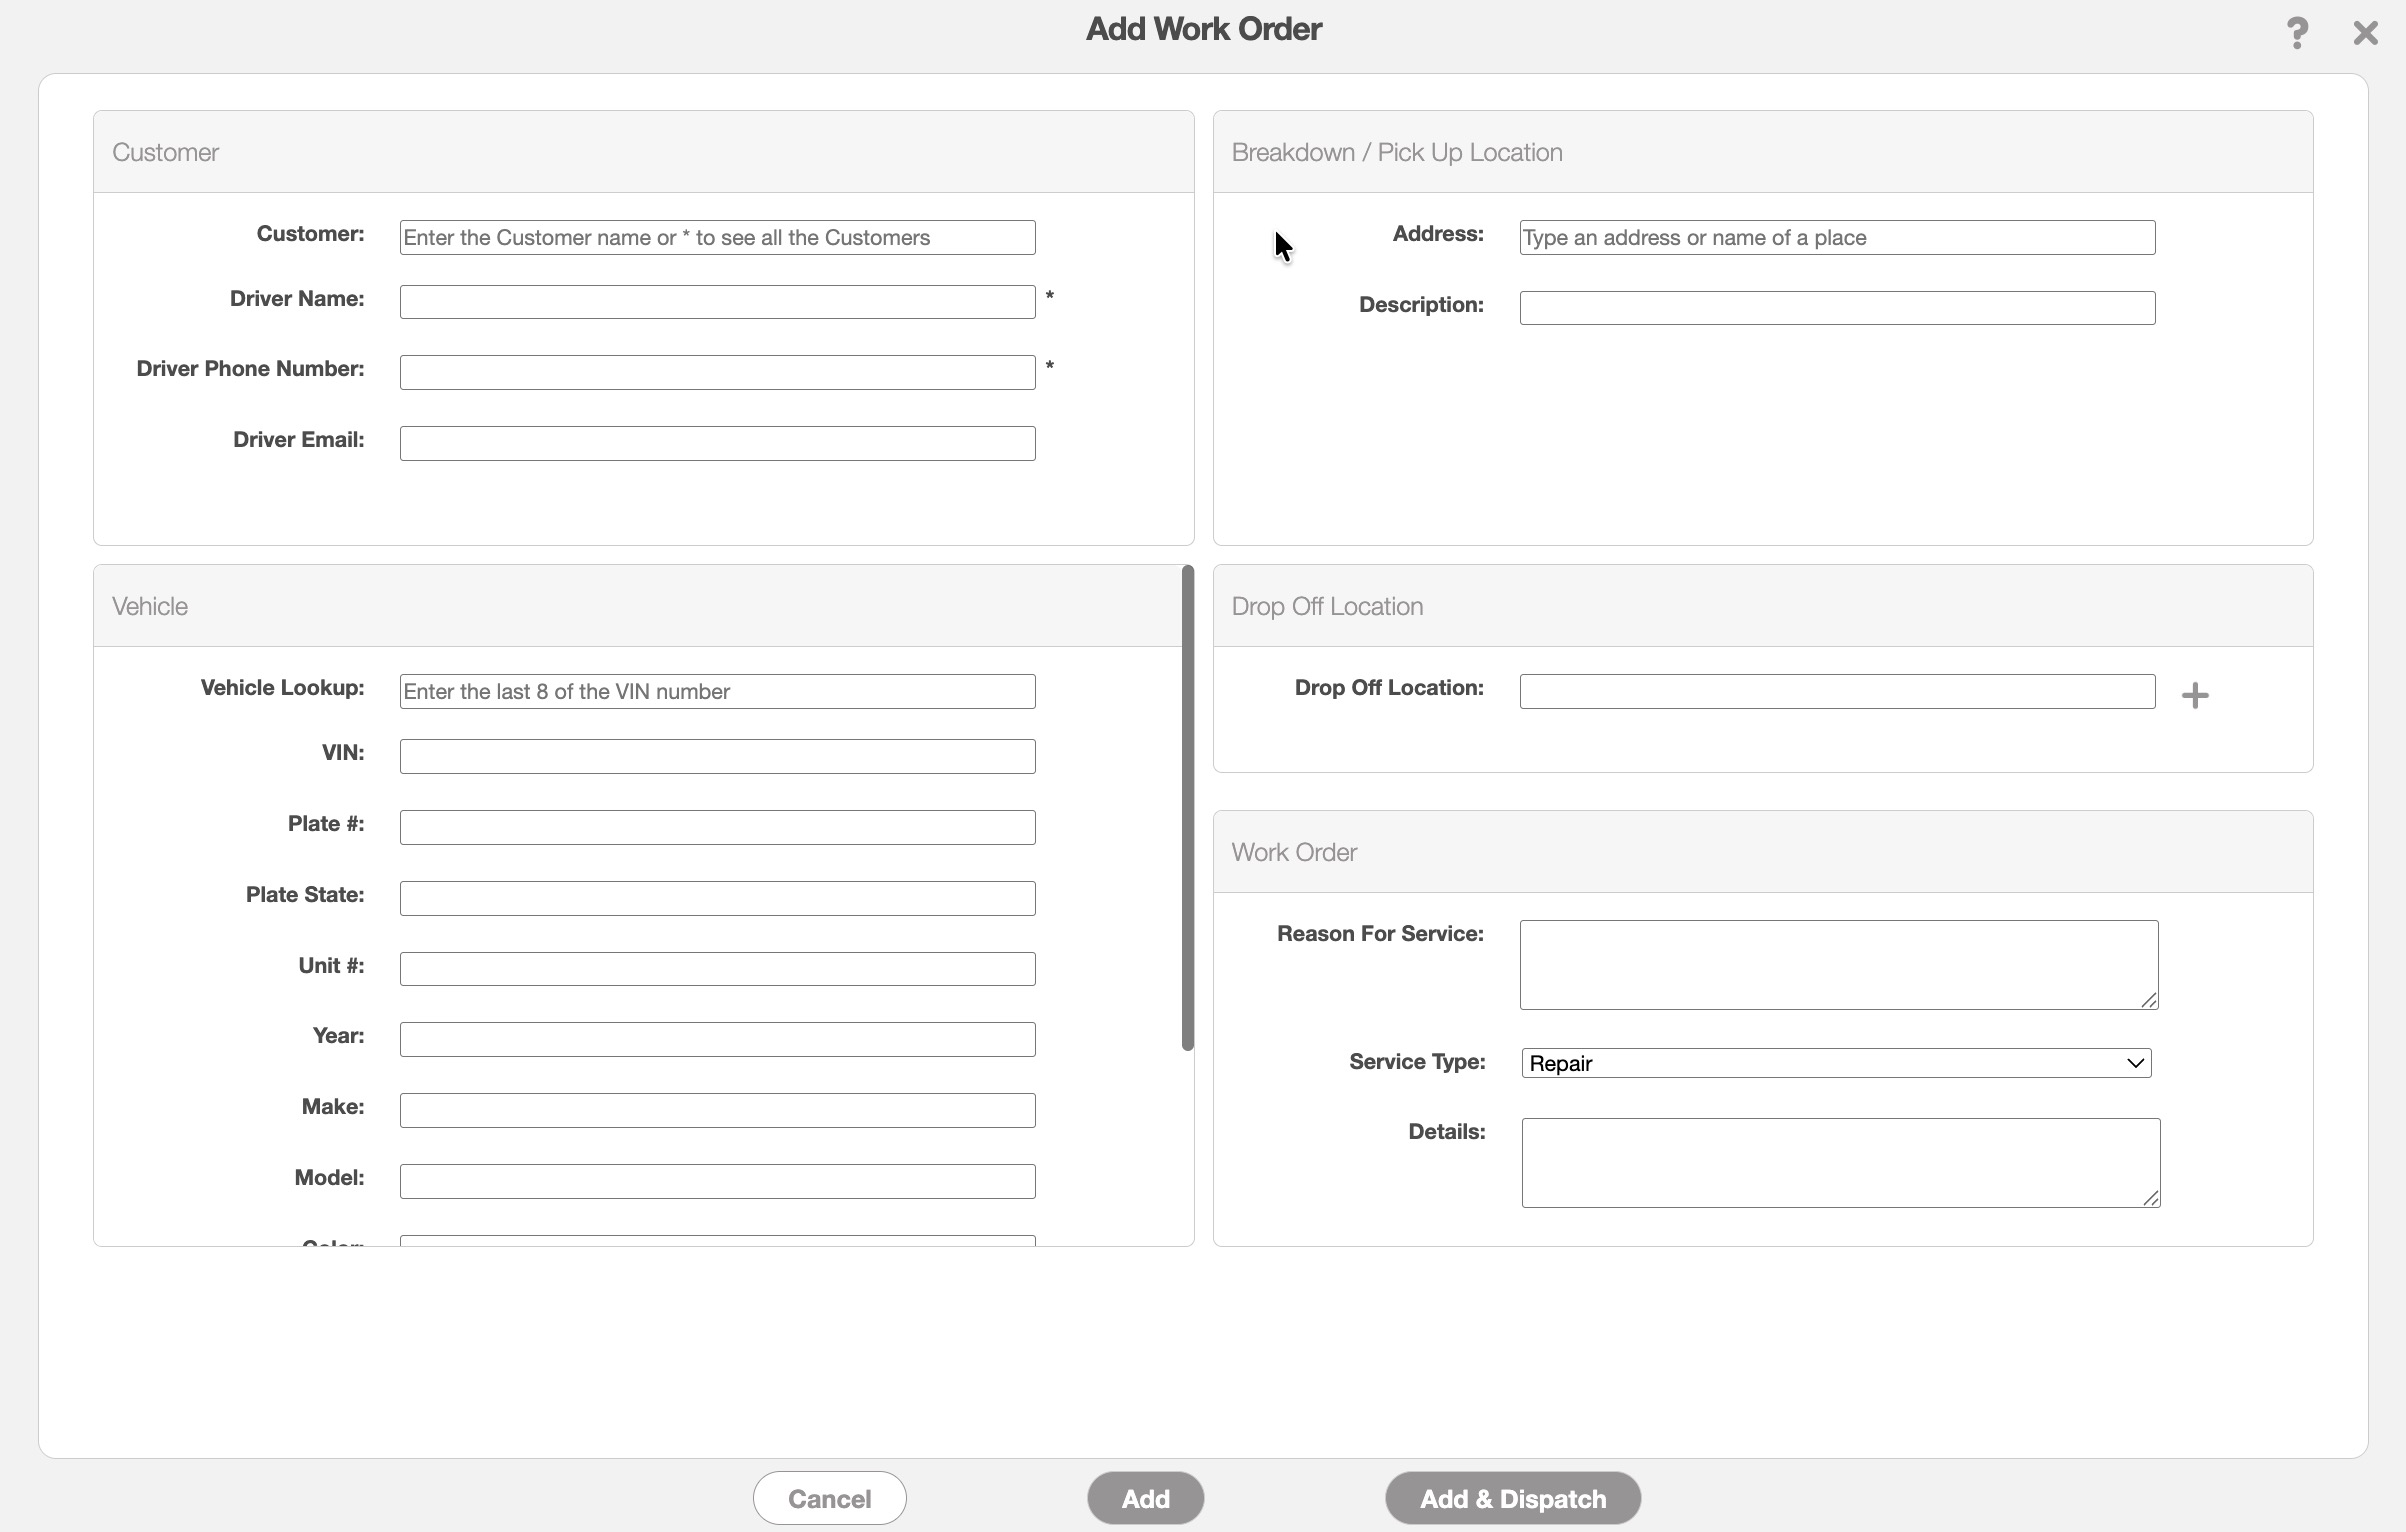Click the Add button
The height and width of the screenshot is (1532, 2406).
(x=1145, y=1498)
